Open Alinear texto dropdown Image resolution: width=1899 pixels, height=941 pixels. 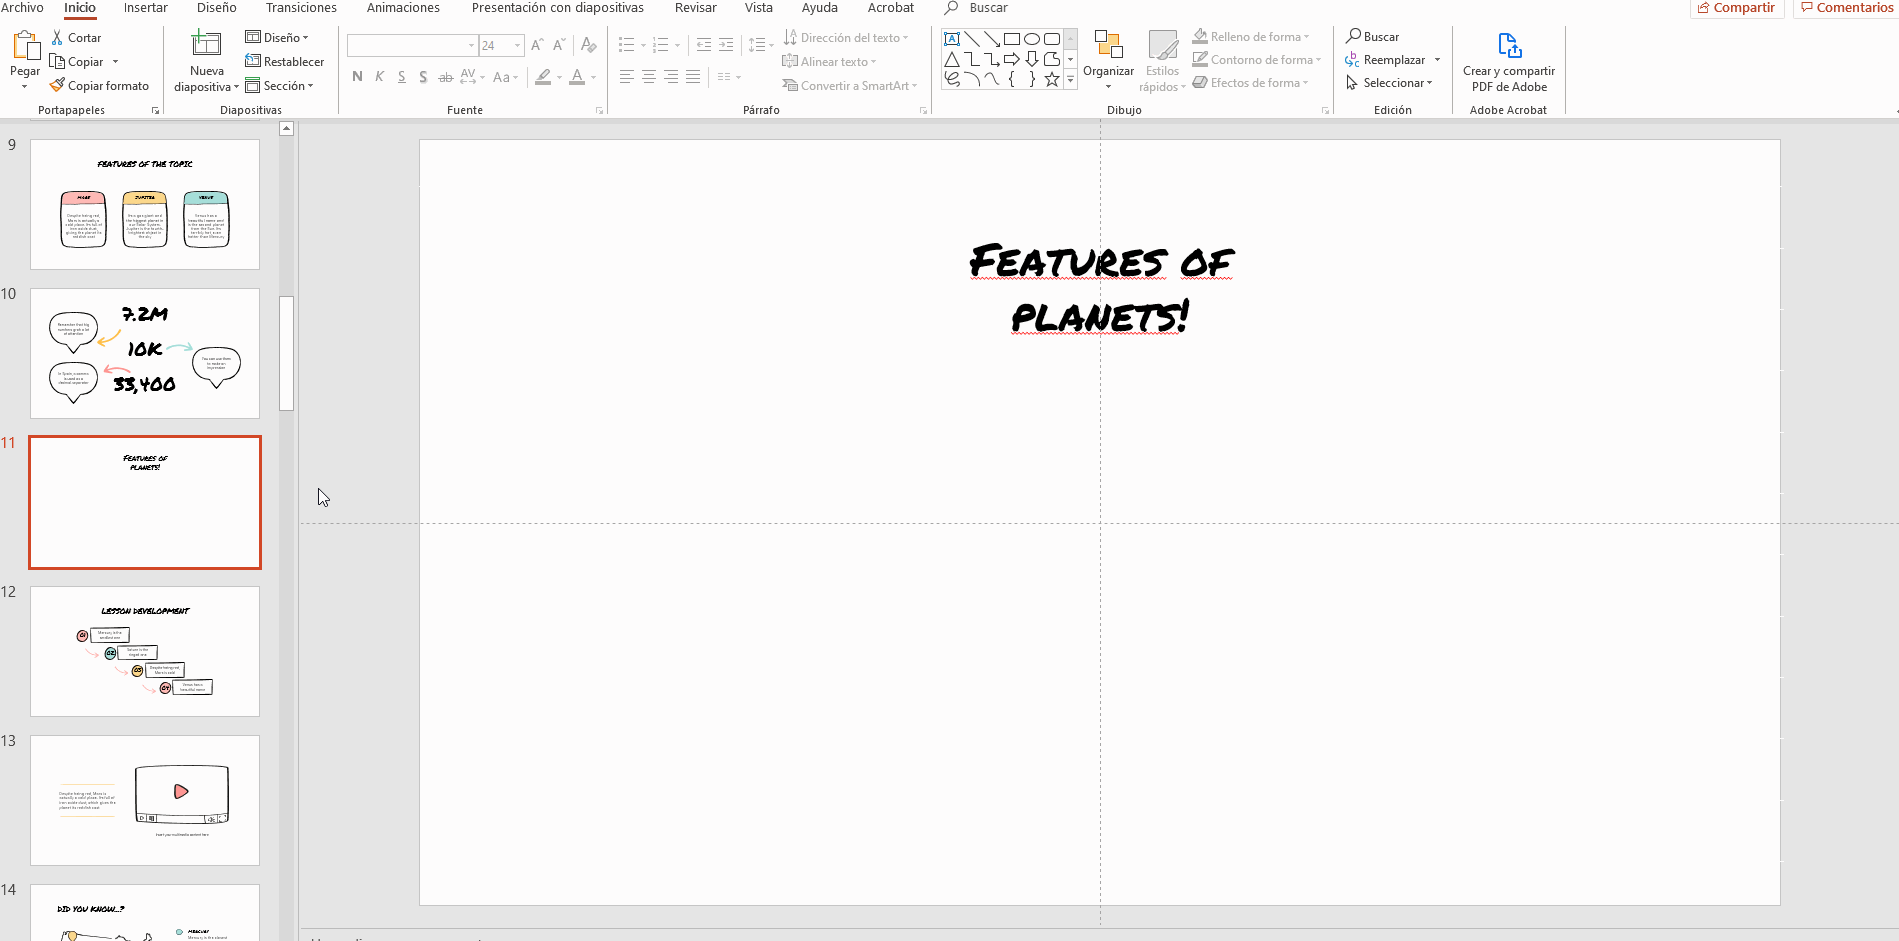pyautogui.click(x=829, y=61)
